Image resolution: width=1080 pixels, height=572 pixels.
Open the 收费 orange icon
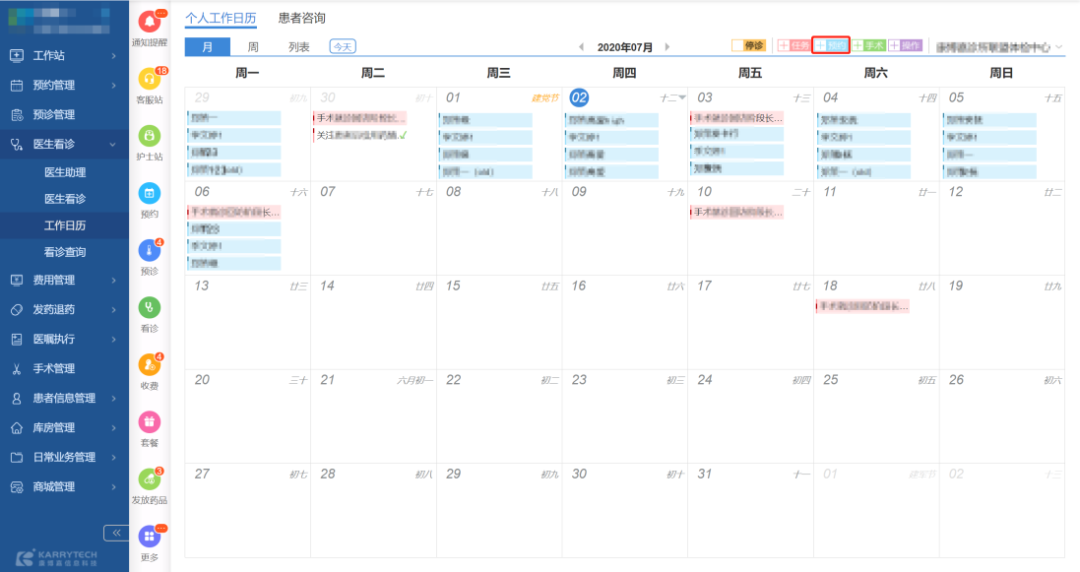click(149, 365)
